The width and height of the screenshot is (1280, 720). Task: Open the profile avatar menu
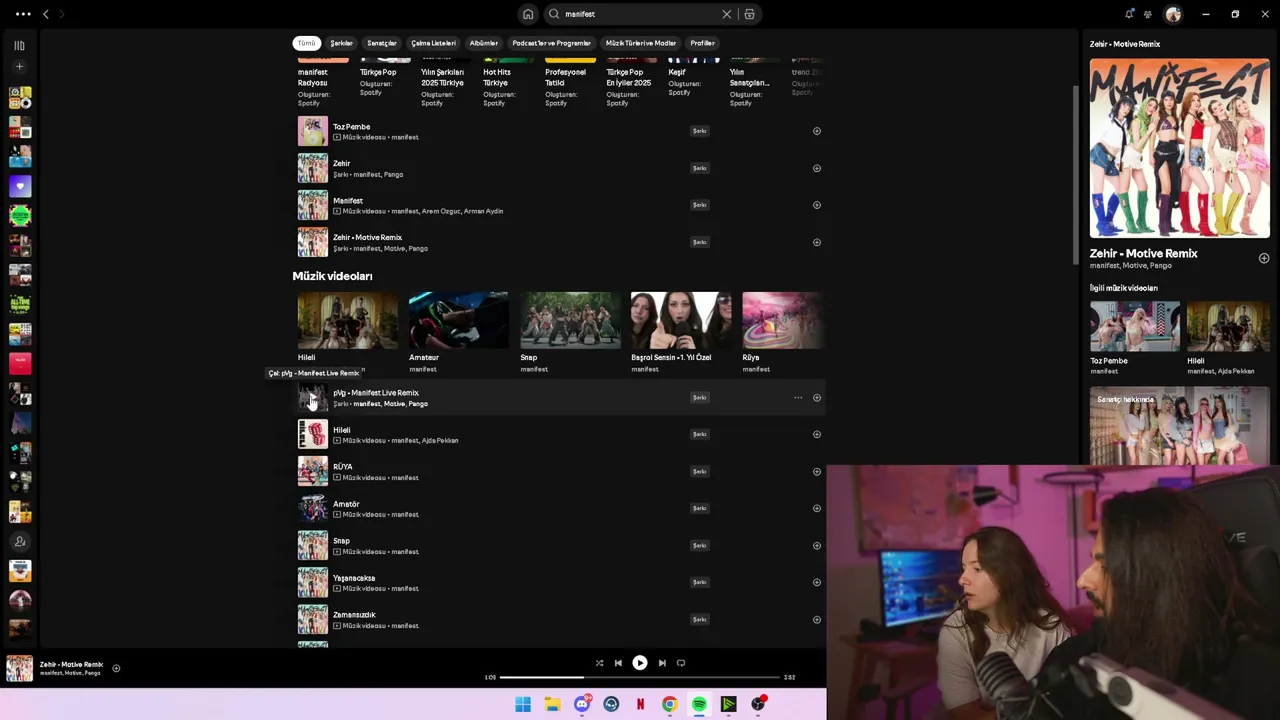coord(1173,14)
